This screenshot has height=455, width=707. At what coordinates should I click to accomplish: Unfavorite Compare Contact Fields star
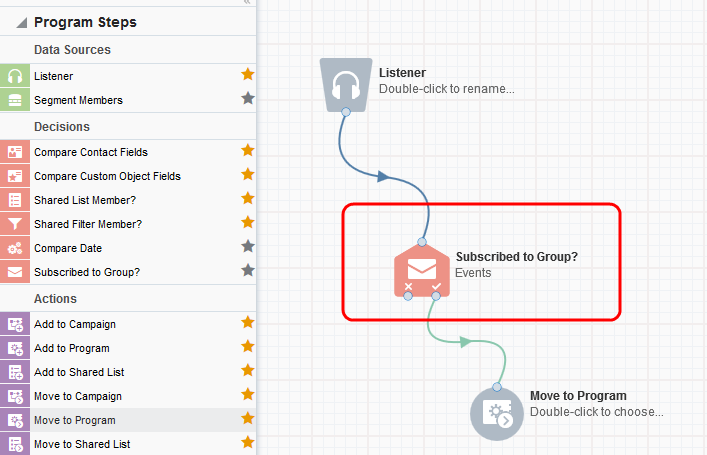point(248,150)
